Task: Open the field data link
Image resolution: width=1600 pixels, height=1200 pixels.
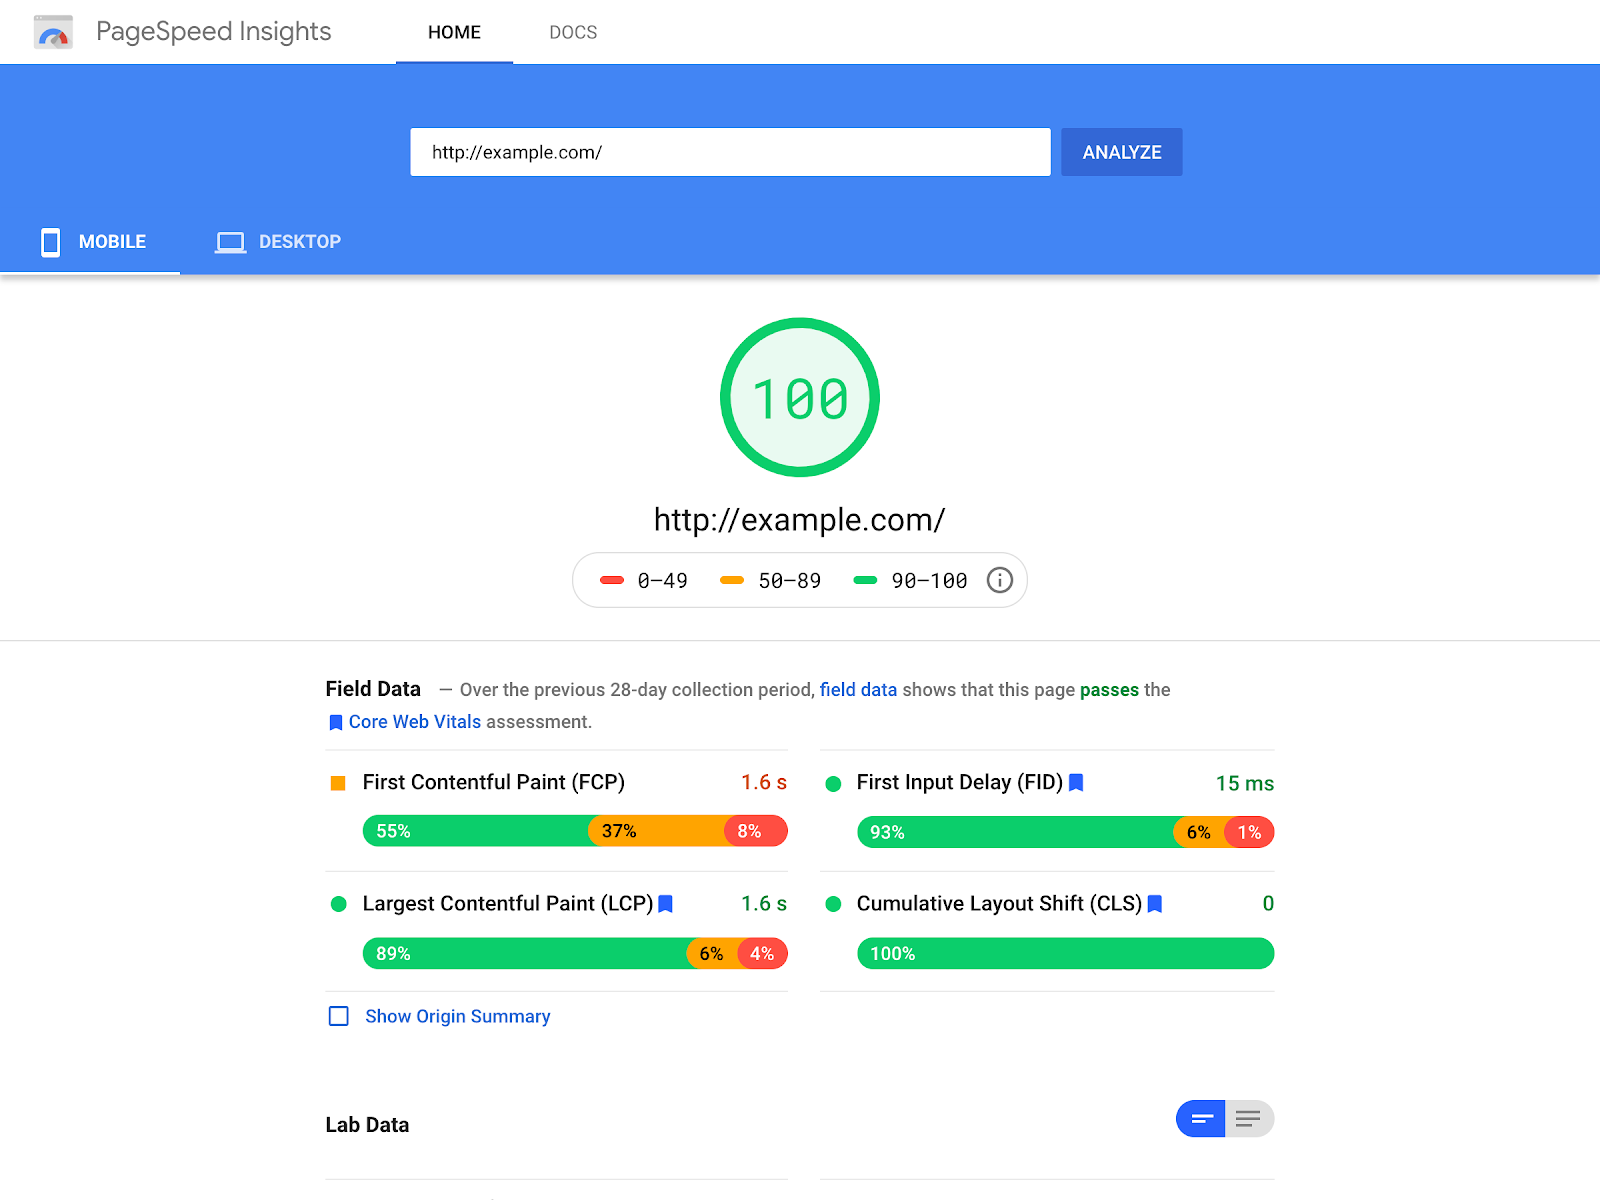Action: click(x=858, y=690)
